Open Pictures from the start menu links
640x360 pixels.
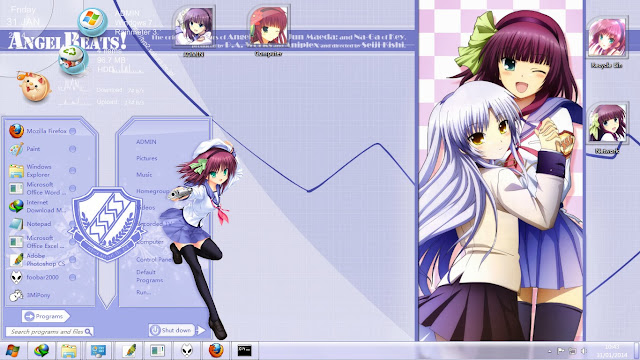tap(147, 158)
